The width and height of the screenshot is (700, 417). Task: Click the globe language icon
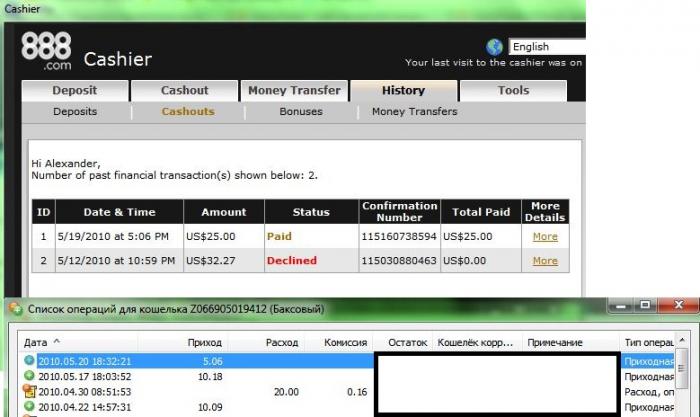pos(494,46)
